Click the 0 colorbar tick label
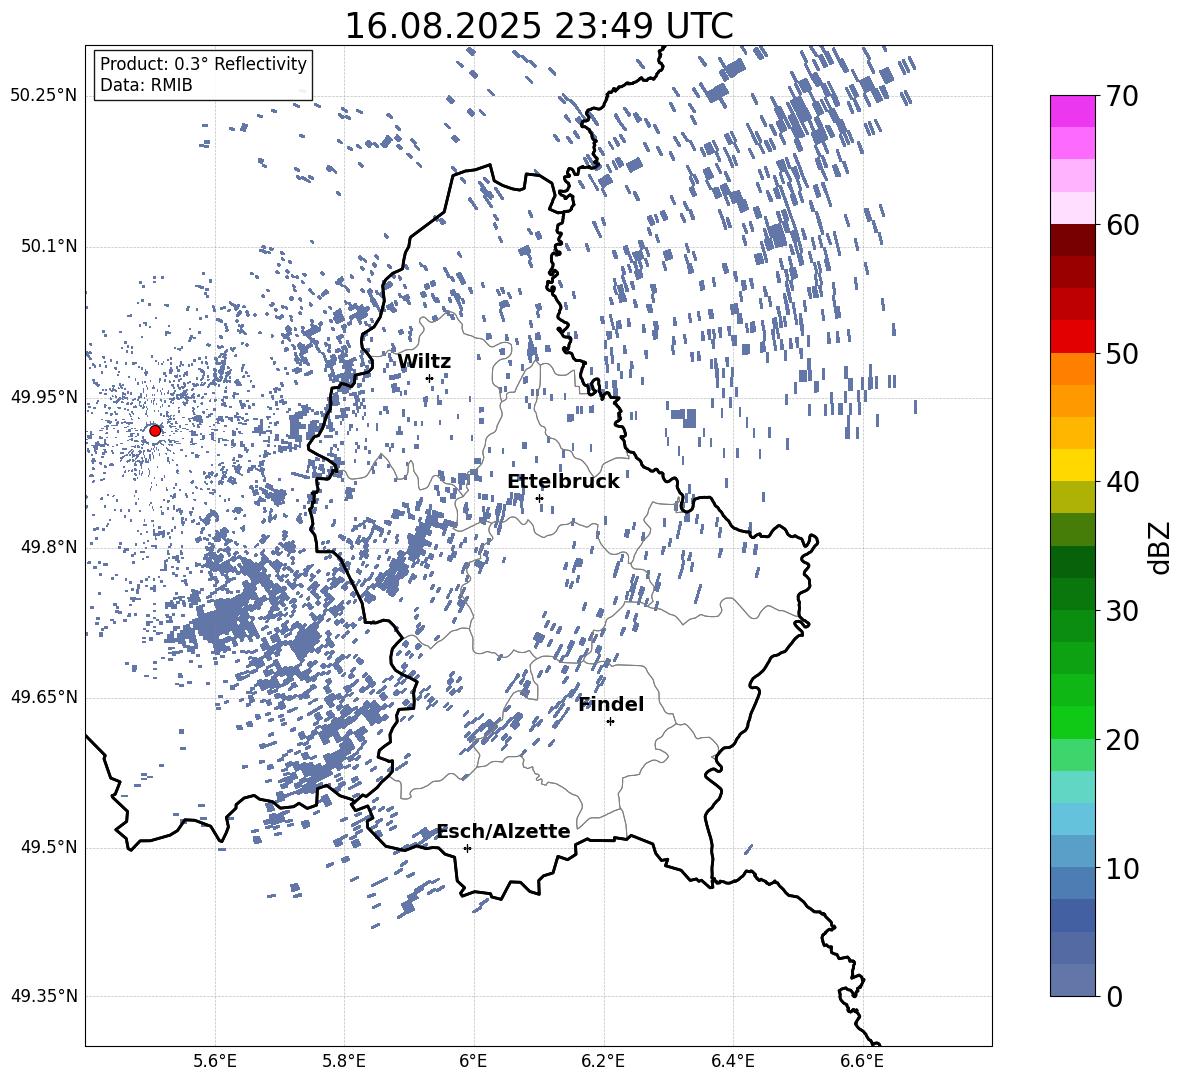This screenshot has width=1184, height=1081. tap(1114, 996)
